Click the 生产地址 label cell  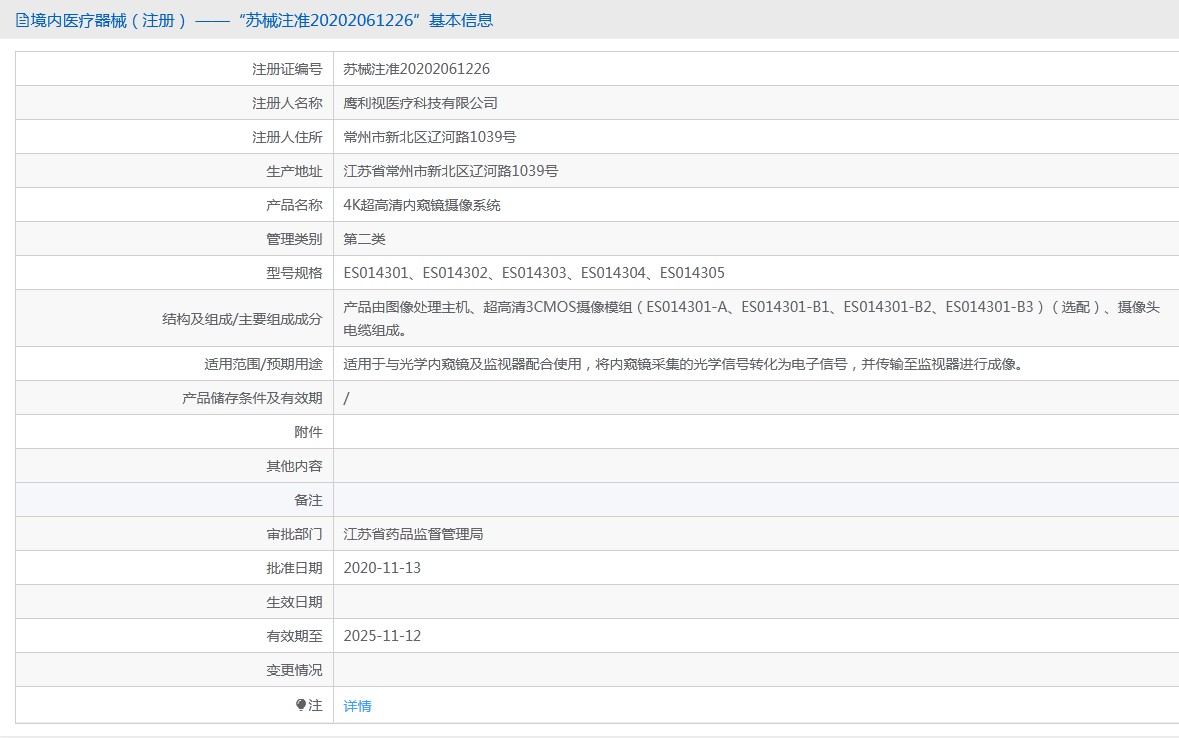point(174,171)
